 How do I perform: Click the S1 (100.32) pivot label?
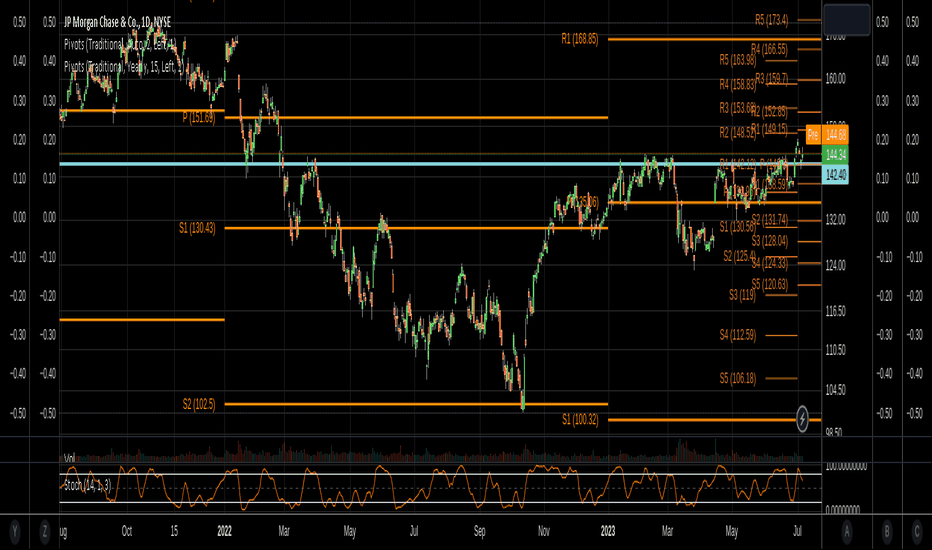tap(580, 420)
